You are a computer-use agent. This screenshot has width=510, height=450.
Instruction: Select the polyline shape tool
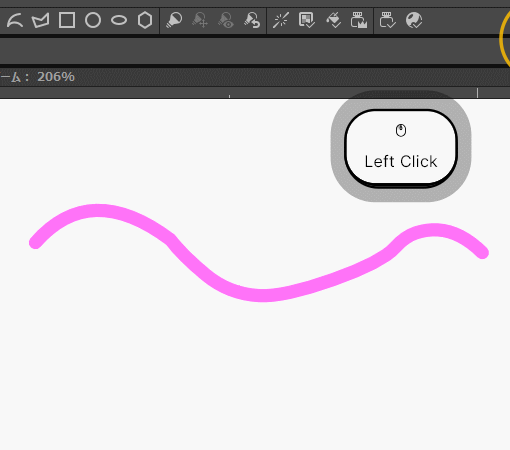(41, 20)
